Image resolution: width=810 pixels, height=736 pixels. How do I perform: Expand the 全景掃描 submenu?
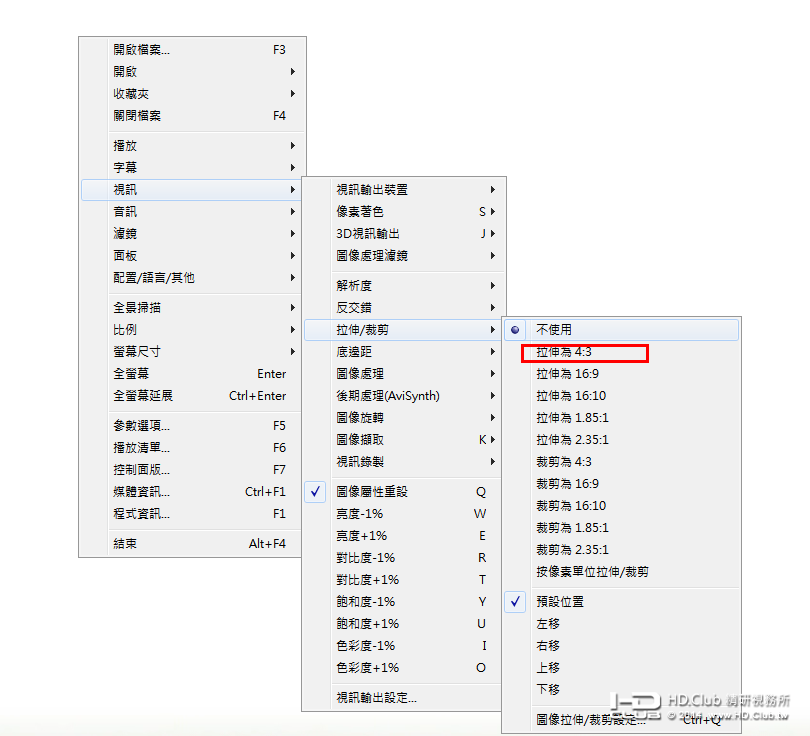tap(191, 308)
